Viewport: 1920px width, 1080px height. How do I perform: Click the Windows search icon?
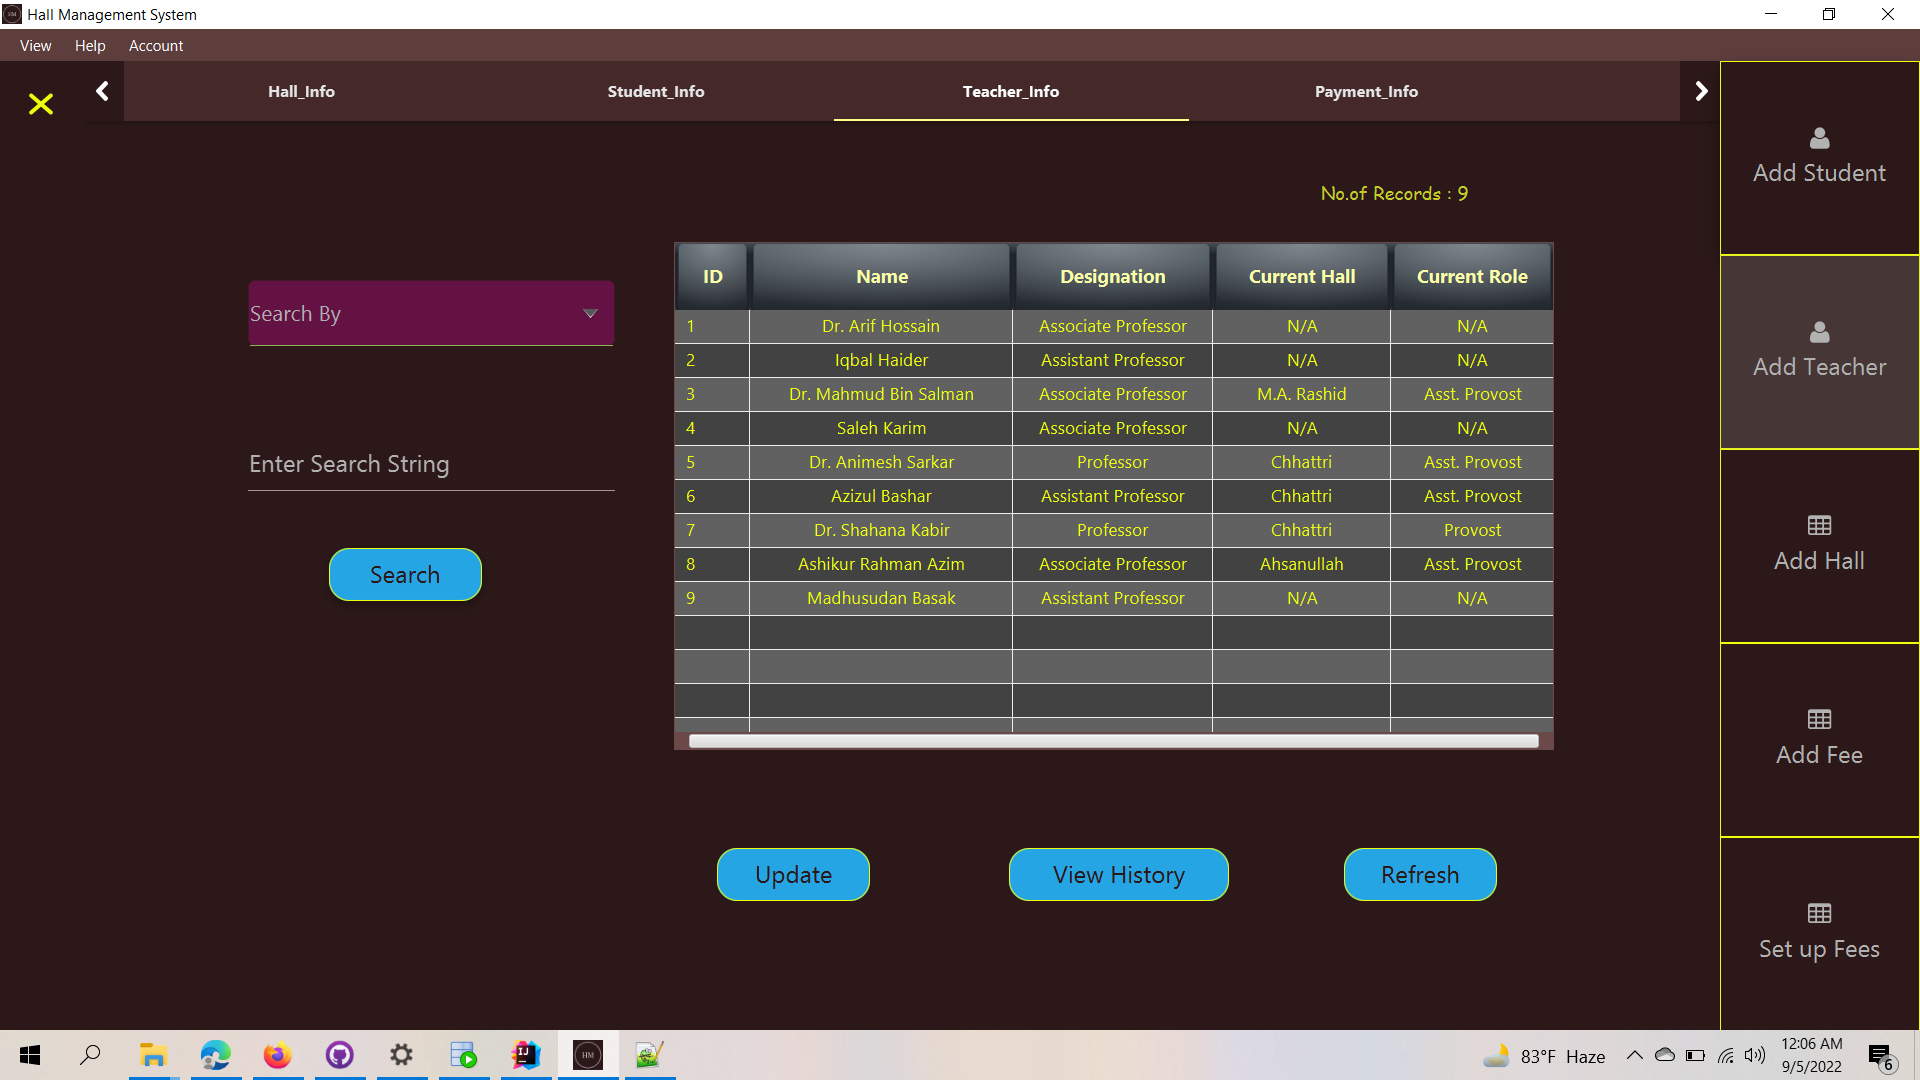click(x=90, y=1055)
